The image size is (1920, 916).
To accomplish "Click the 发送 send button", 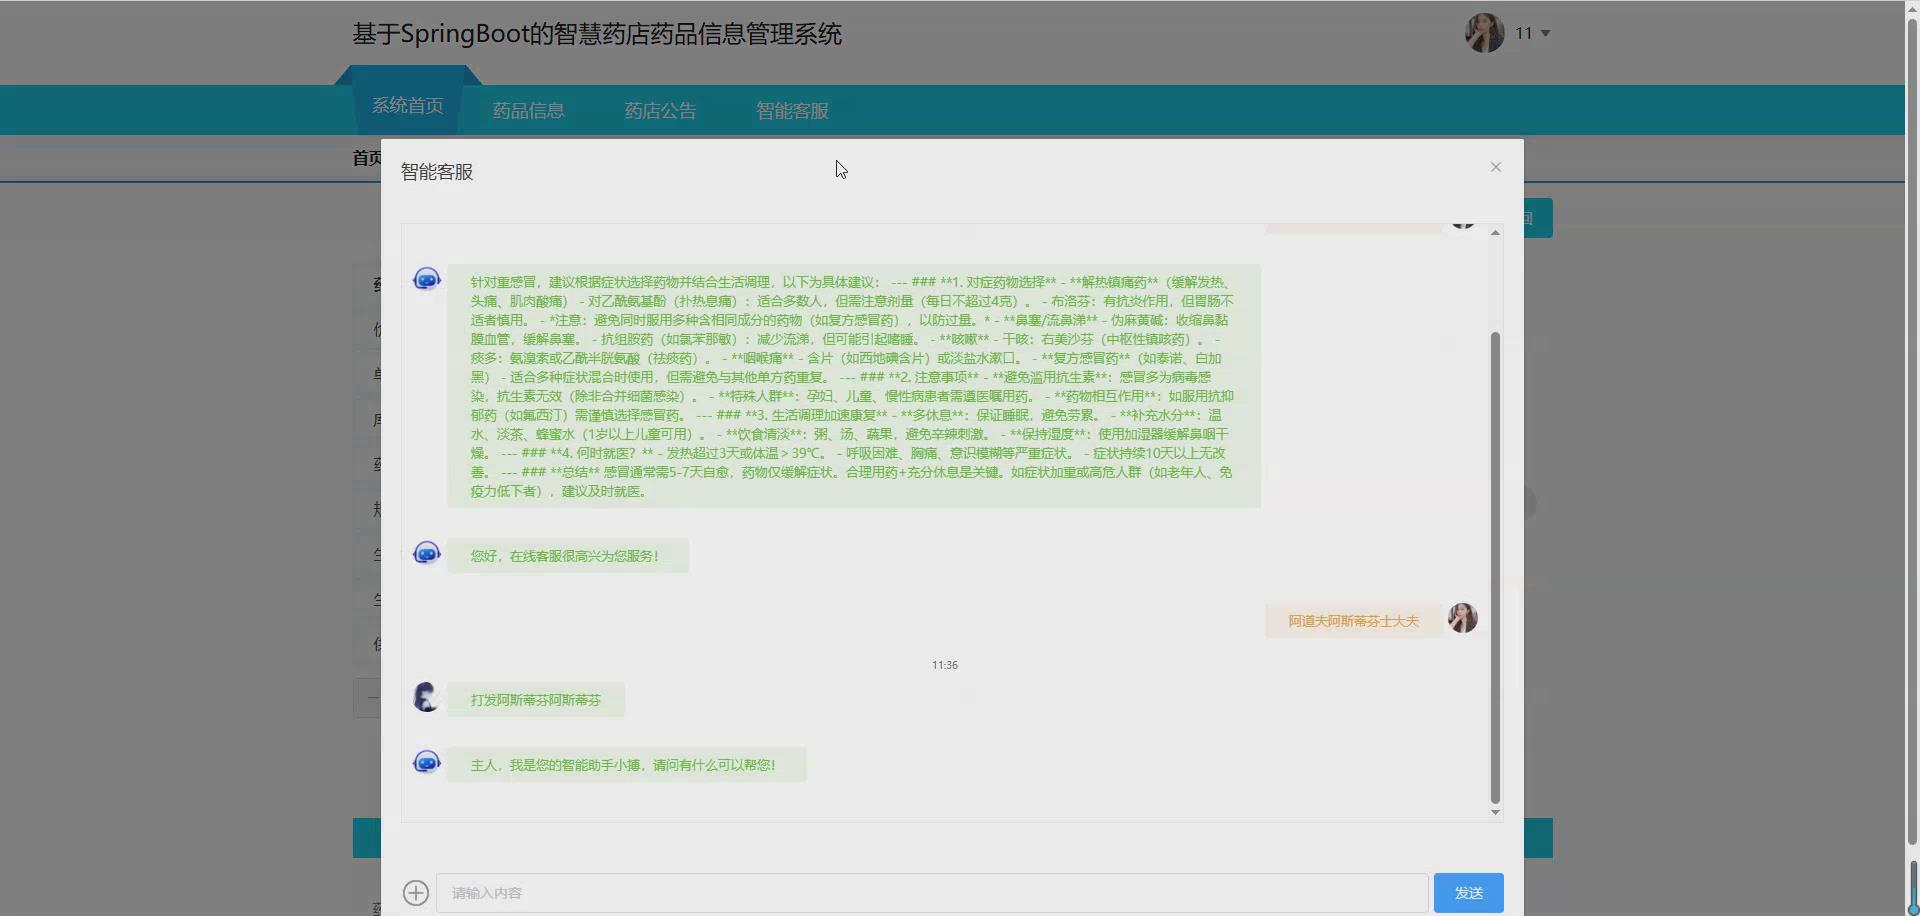I will pos(1469,892).
